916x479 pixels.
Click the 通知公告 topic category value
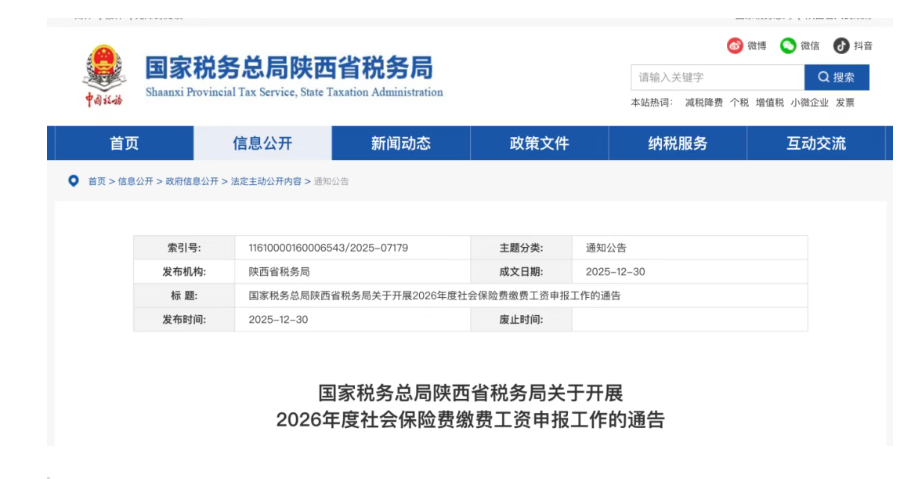tap(606, 248)
